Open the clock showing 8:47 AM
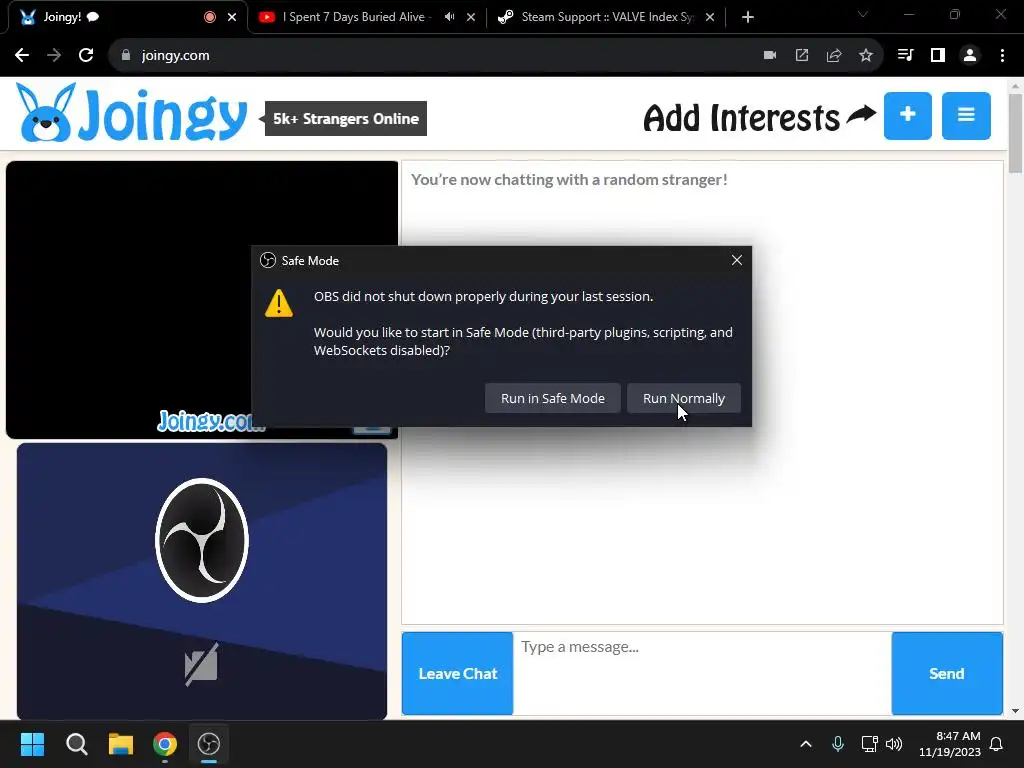This screenshot has height=768, width=1024. tap(950, 744)
